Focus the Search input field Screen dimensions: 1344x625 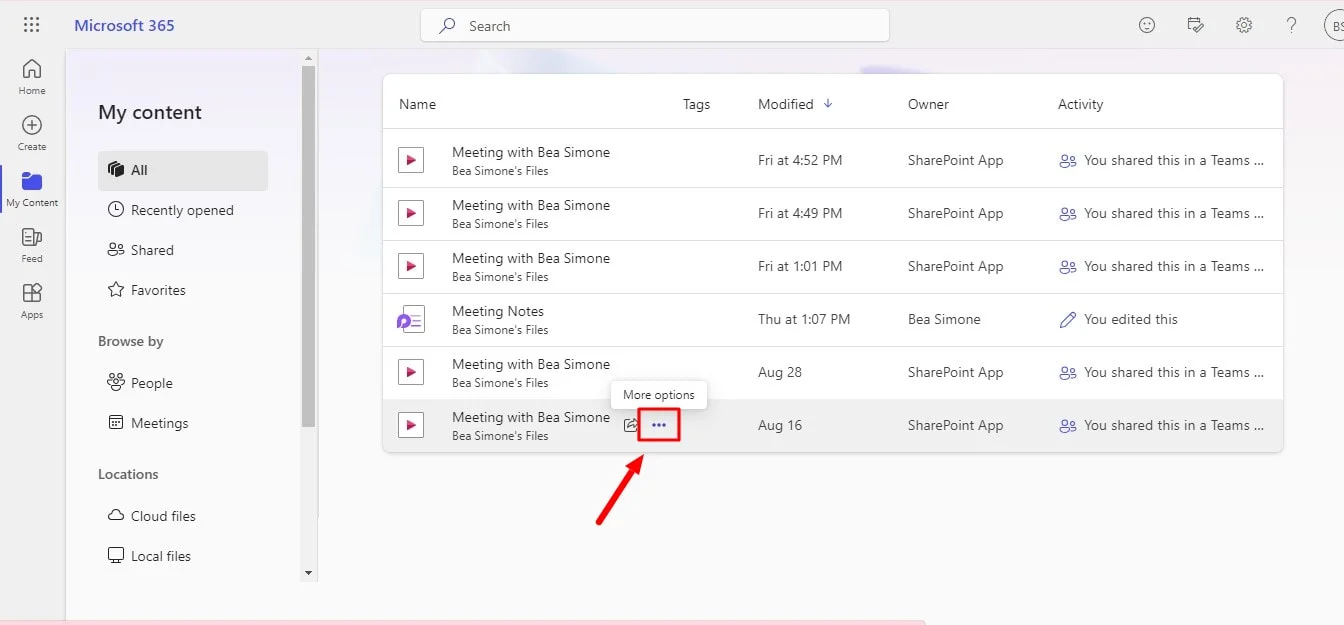pos(655,26)
